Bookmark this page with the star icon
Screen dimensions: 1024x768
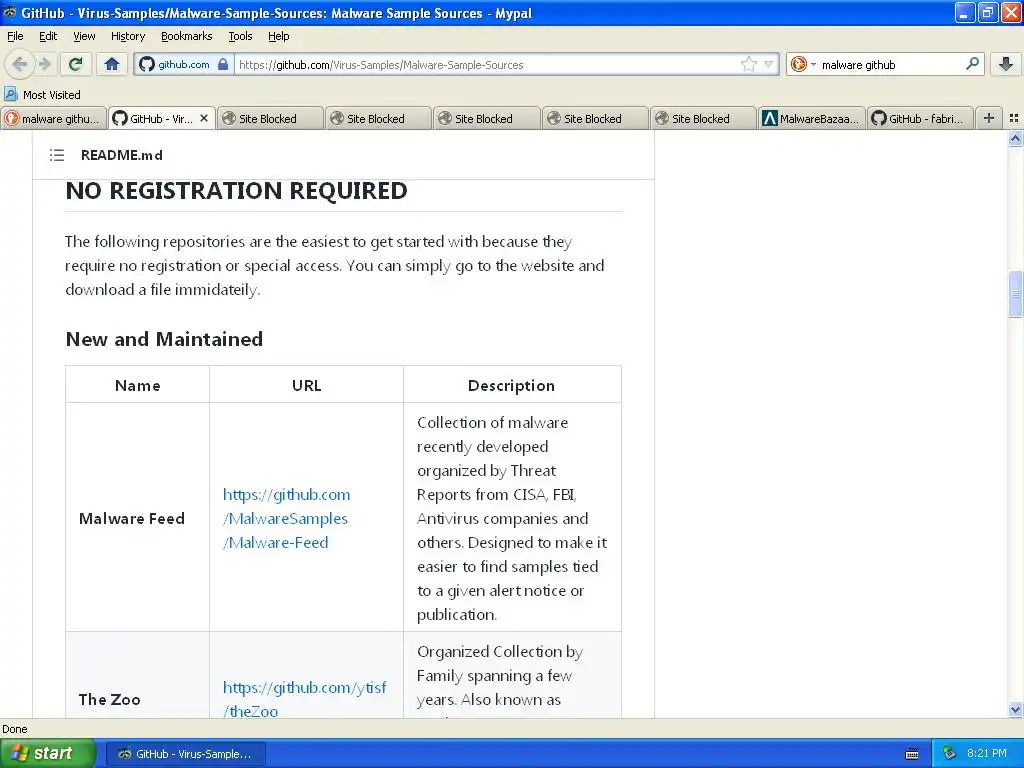point(748,64)
